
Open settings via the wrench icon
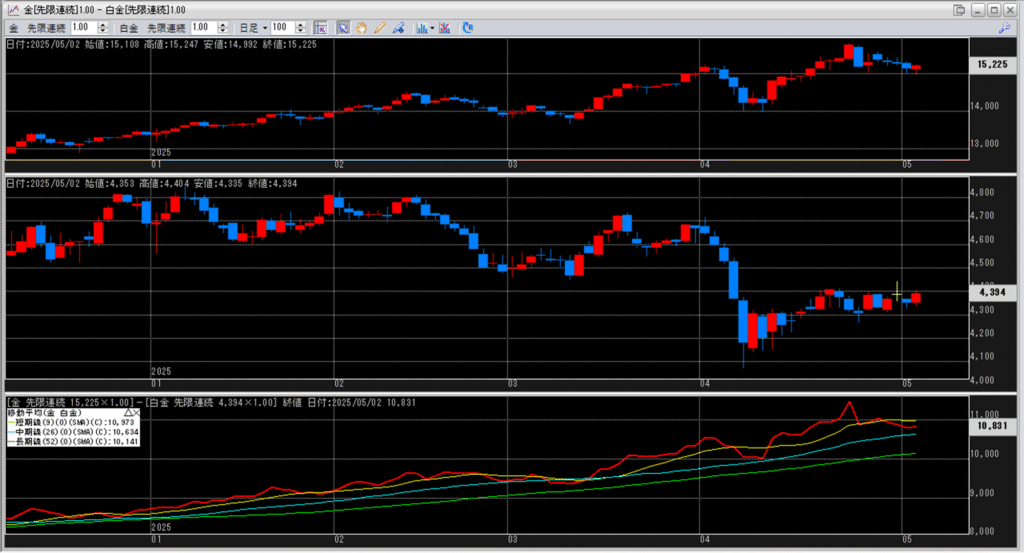1005,28
